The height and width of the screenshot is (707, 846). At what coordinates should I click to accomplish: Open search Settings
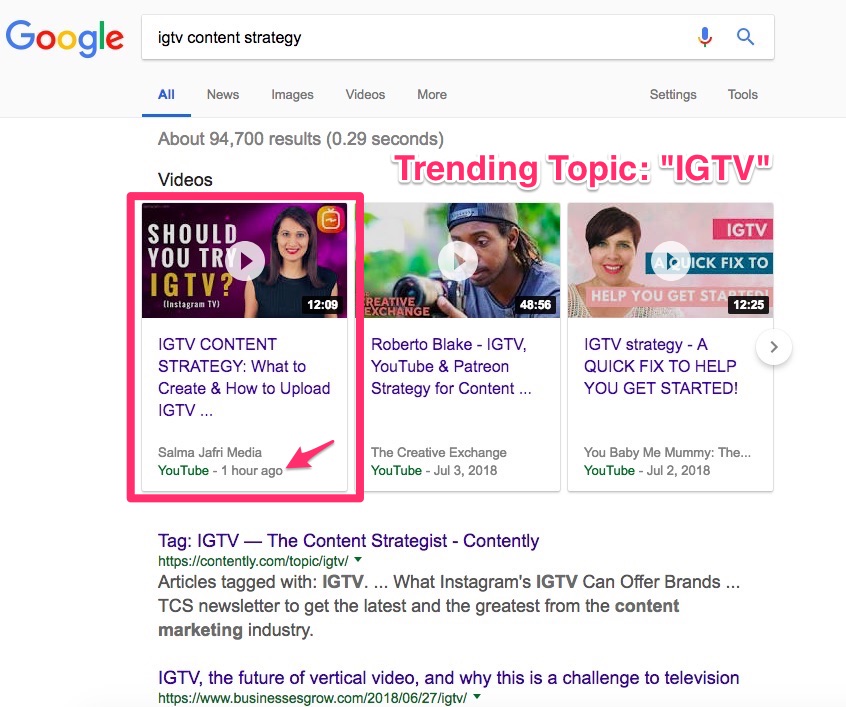(673, 94)
